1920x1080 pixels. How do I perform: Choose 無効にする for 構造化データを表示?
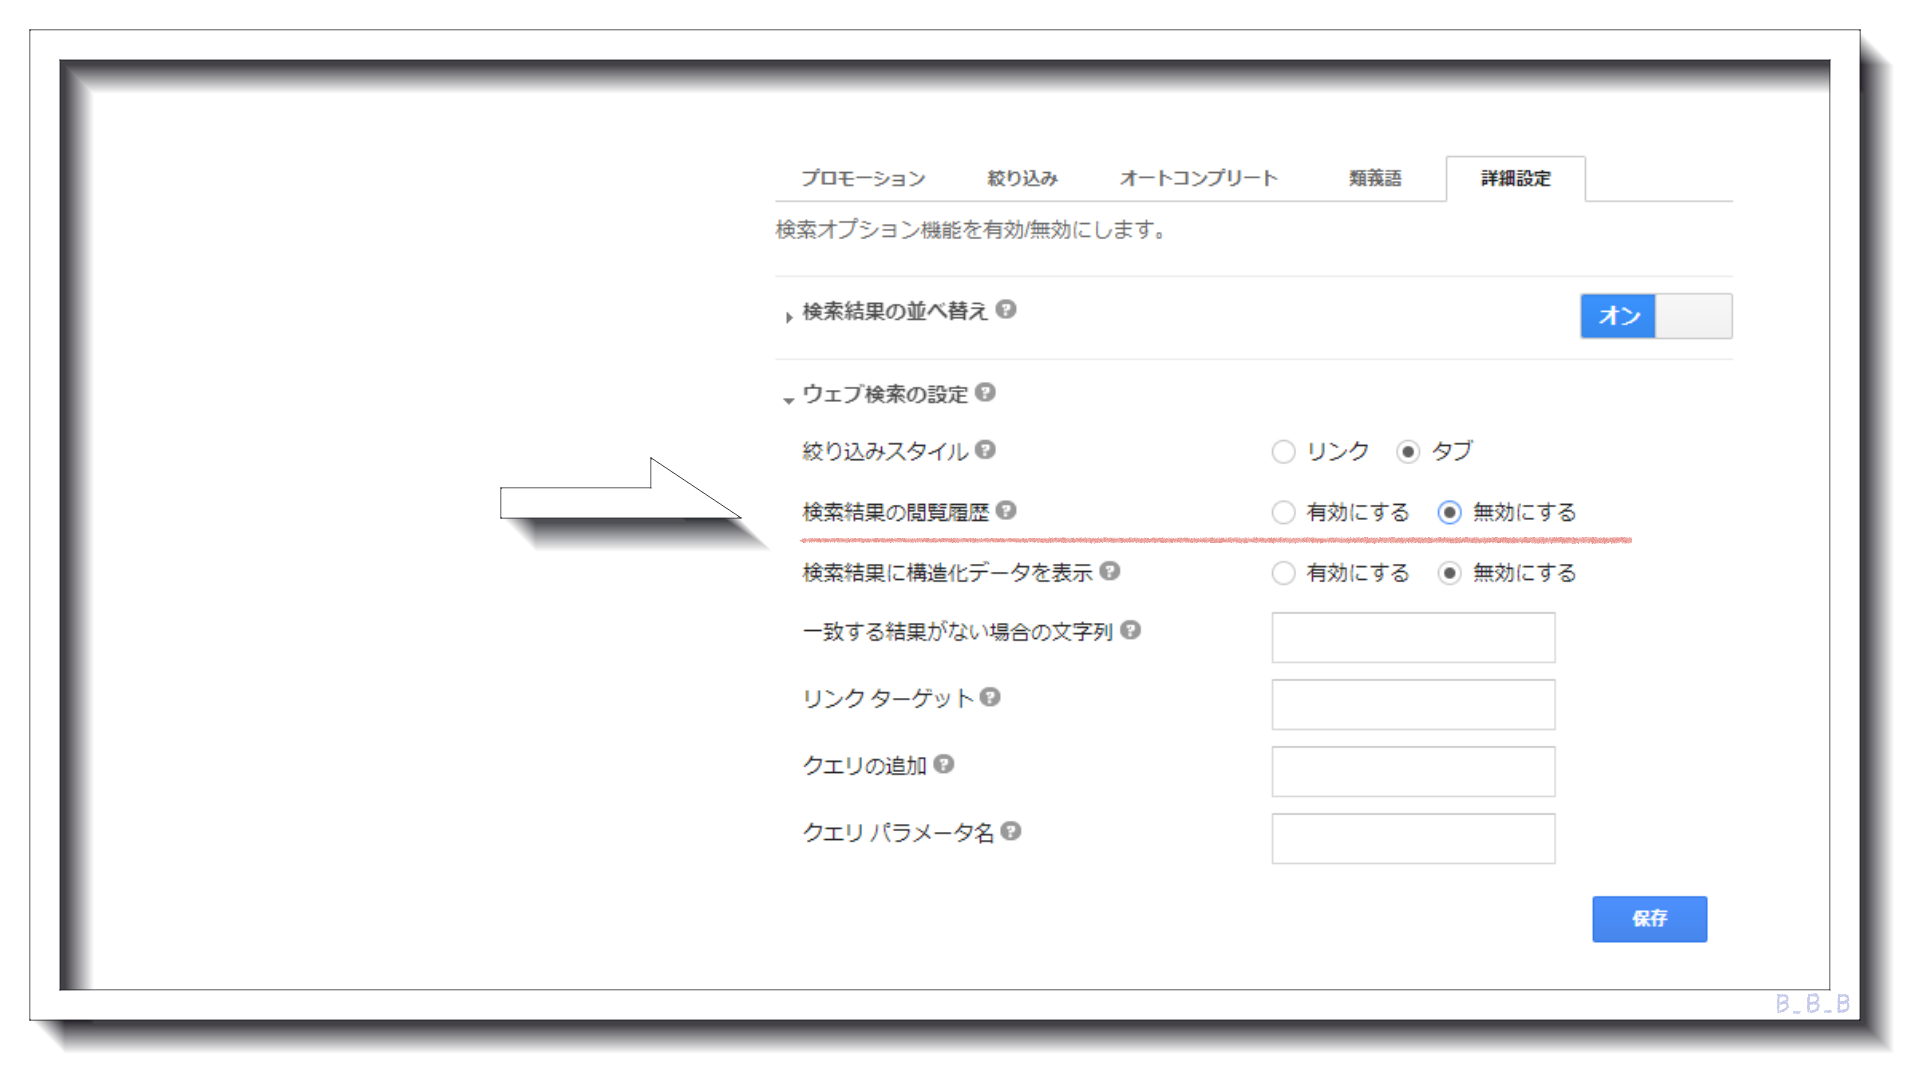pos(1449,573)
